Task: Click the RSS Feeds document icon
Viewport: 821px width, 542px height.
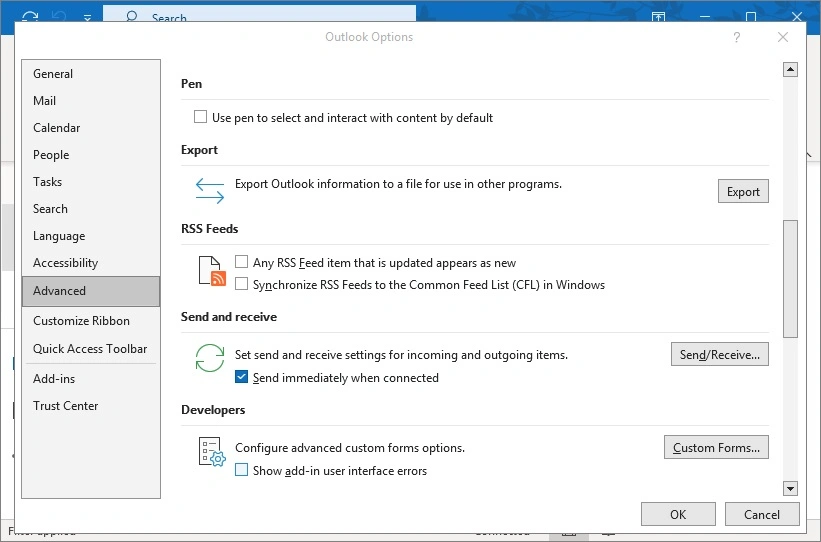Action: coord(212,271)
